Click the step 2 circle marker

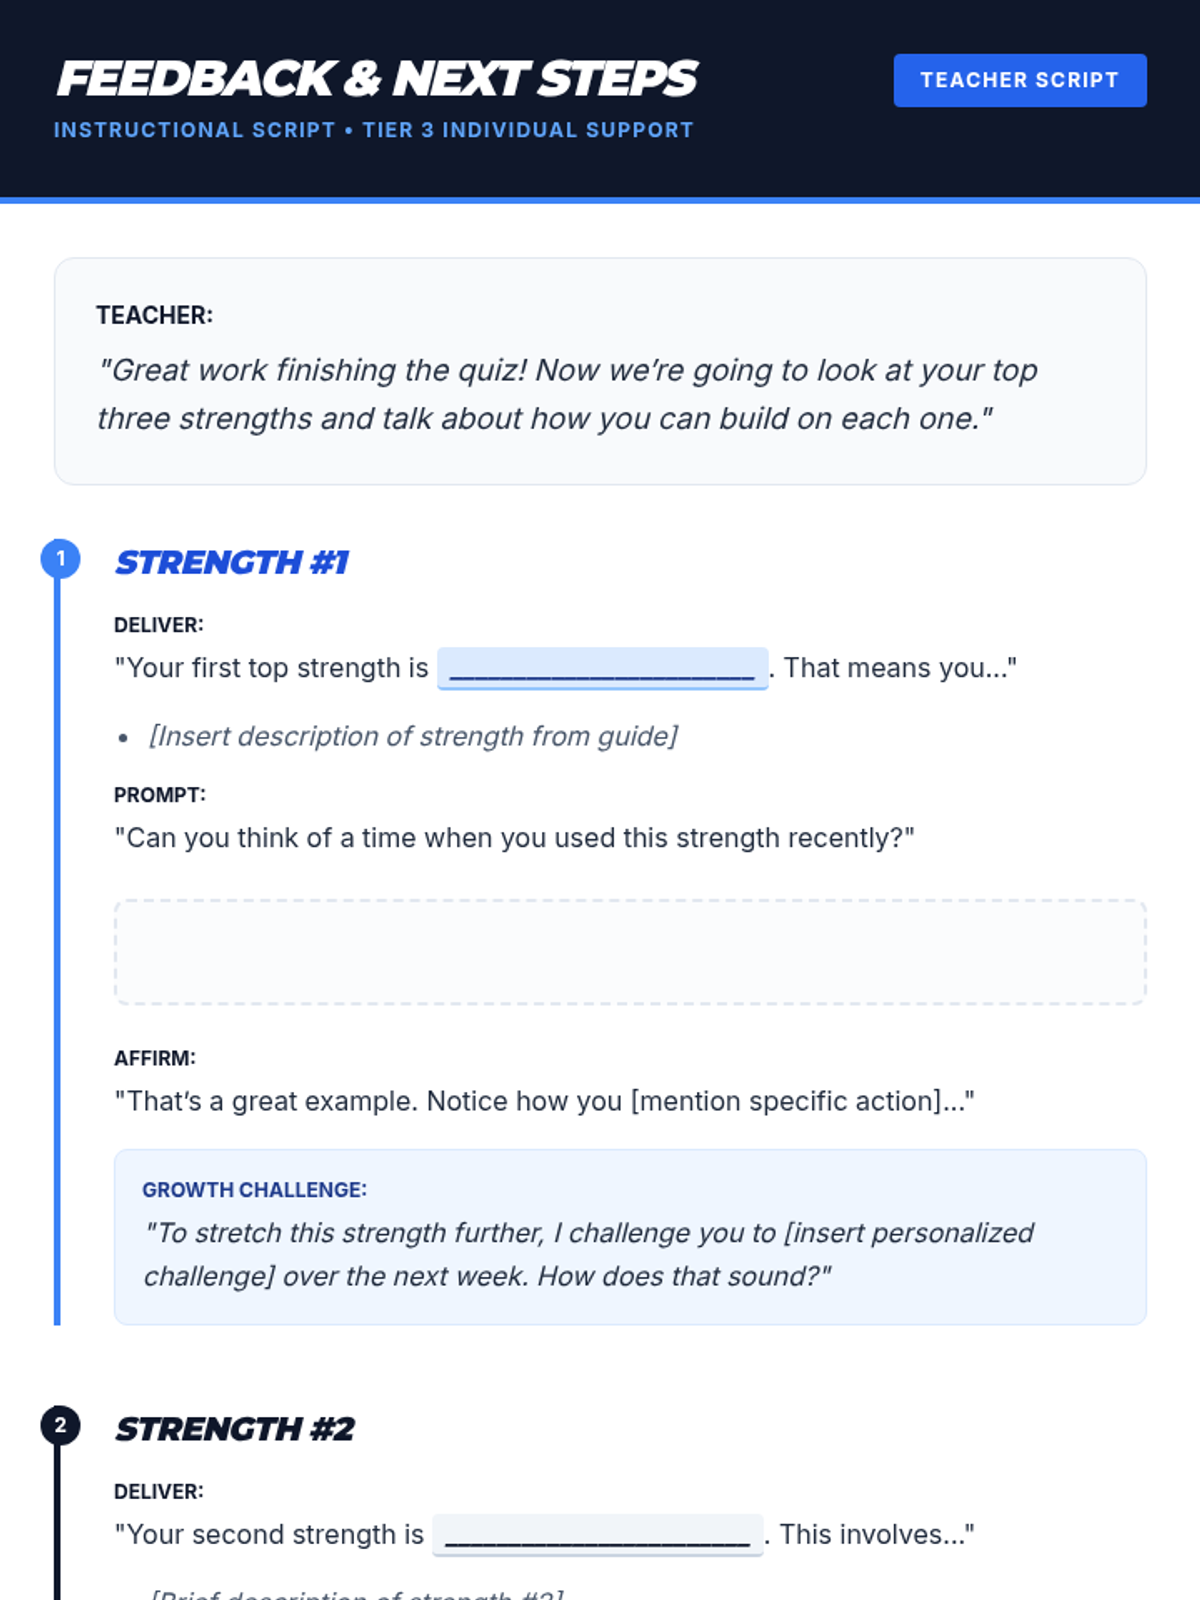(x=60, y=1425)
